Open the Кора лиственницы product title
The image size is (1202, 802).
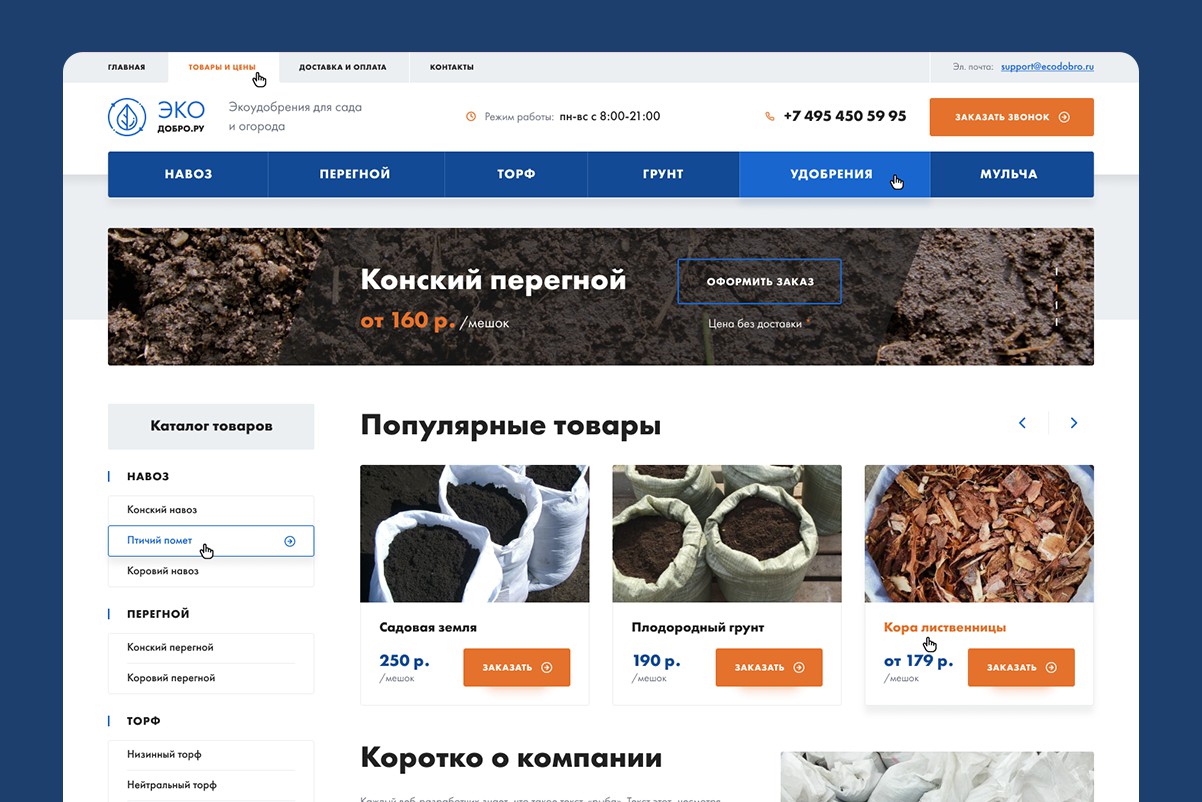point(945,628)
